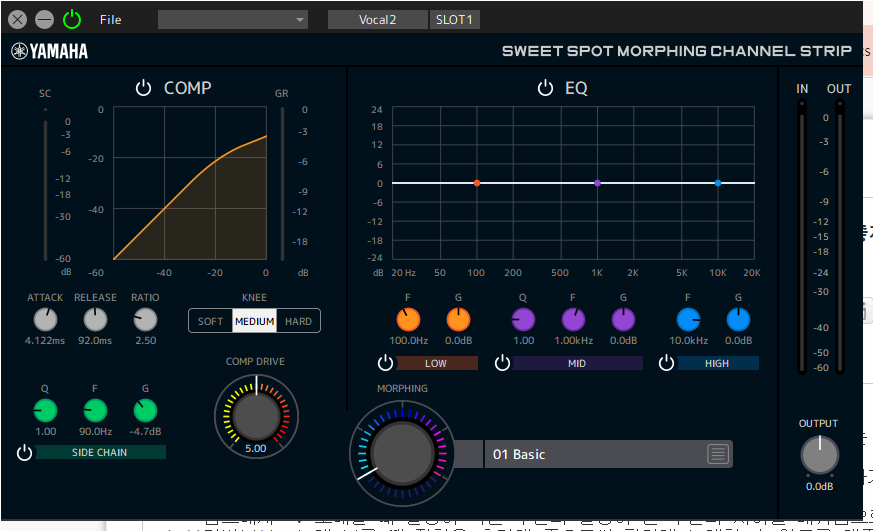Viewport: 874px width, 532px height.
Task: Close the plugin window with X button
Action: (18, 20)
